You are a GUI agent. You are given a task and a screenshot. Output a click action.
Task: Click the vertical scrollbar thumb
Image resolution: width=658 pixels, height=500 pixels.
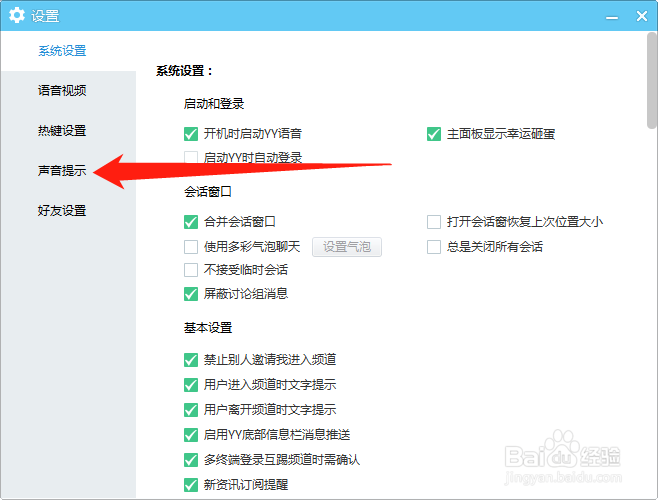[x=651, y=80]
